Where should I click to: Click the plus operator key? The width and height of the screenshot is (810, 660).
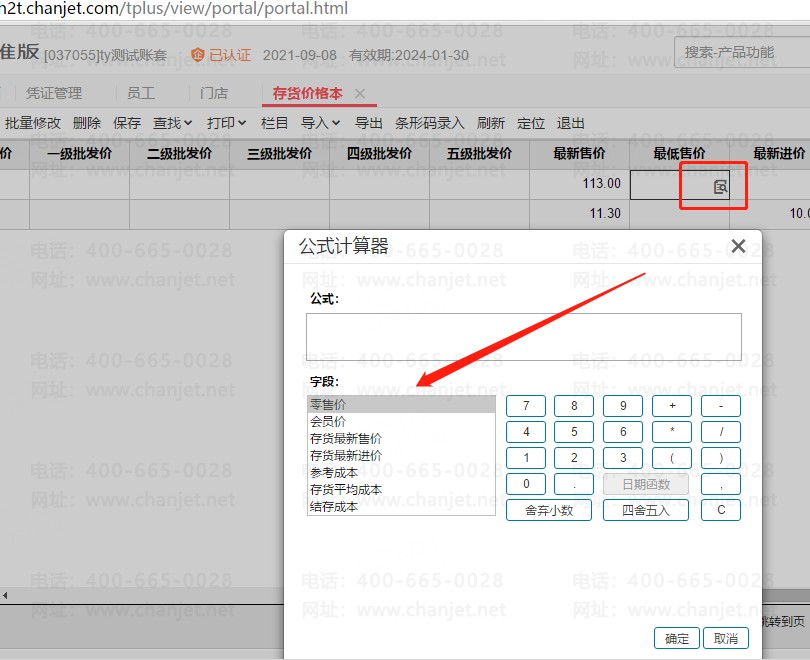click(x=672, y=406)
